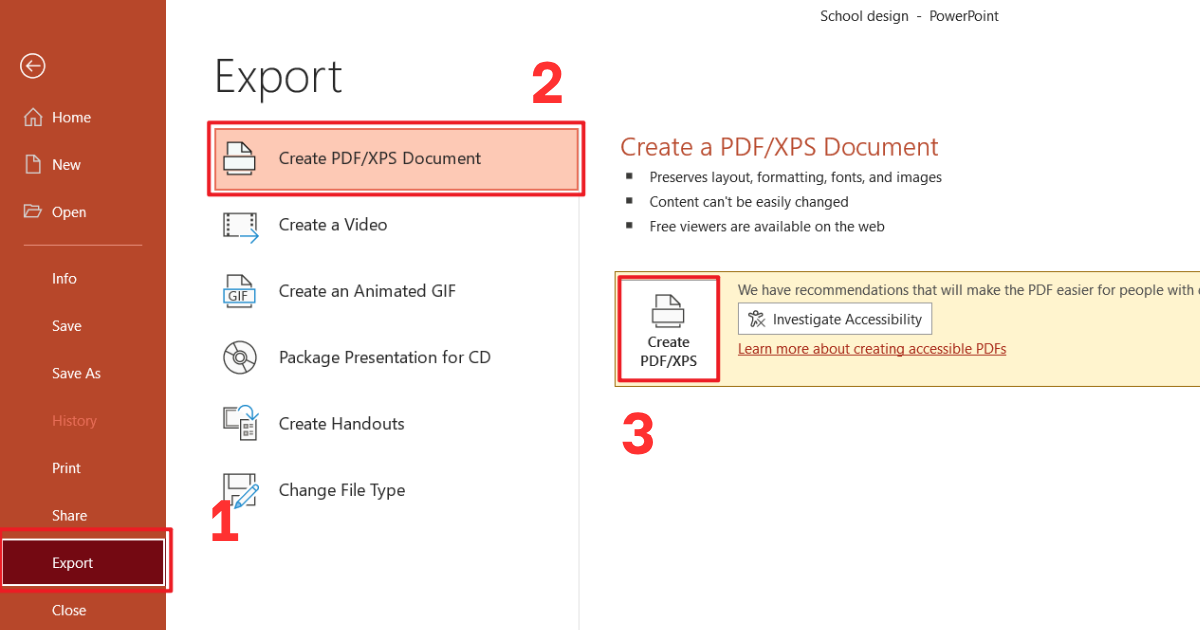
Task: Open the Home page in sidebar
Action: (83, 117)
